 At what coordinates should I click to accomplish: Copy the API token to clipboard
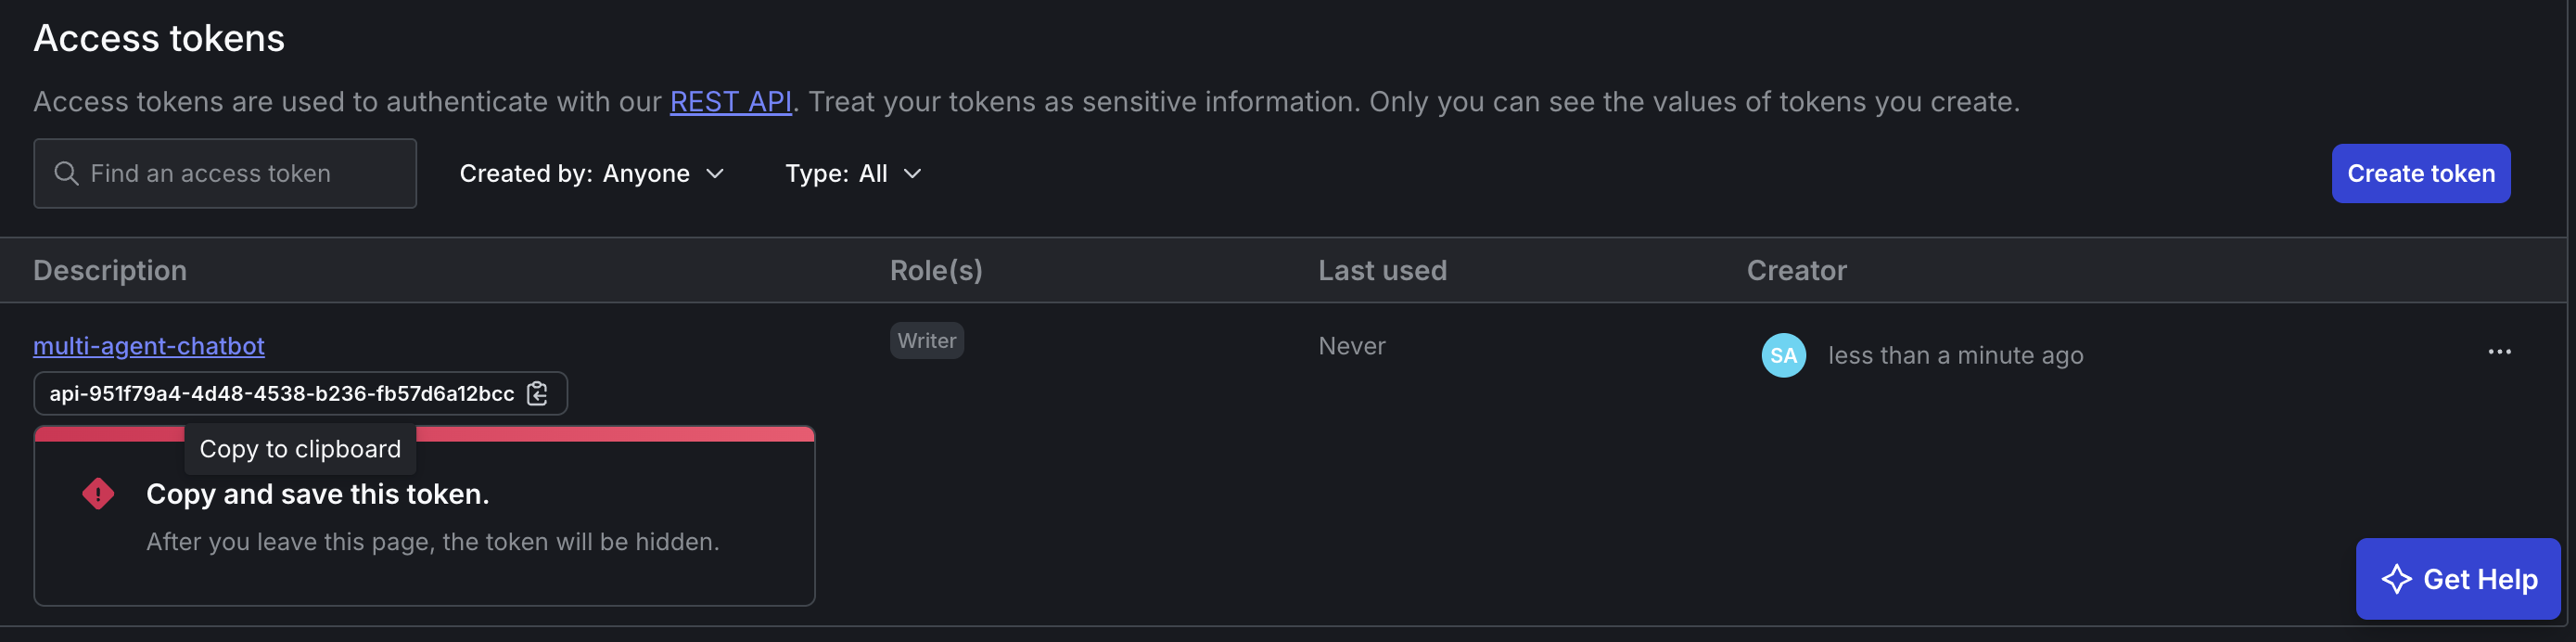click(x=537, y=393)
